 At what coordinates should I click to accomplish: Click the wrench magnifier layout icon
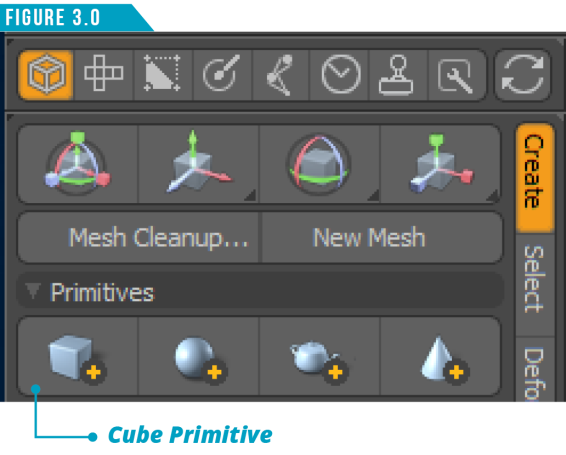[456, 75]
